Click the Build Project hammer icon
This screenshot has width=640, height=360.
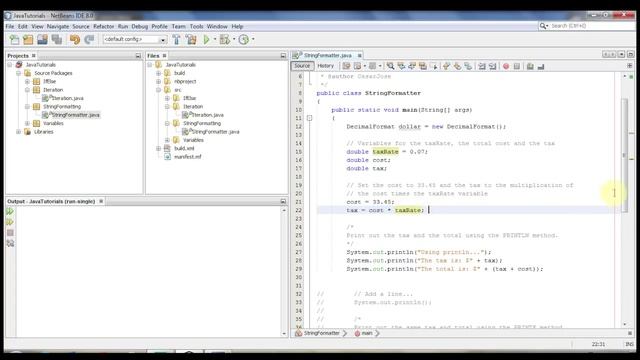[176, 40]
